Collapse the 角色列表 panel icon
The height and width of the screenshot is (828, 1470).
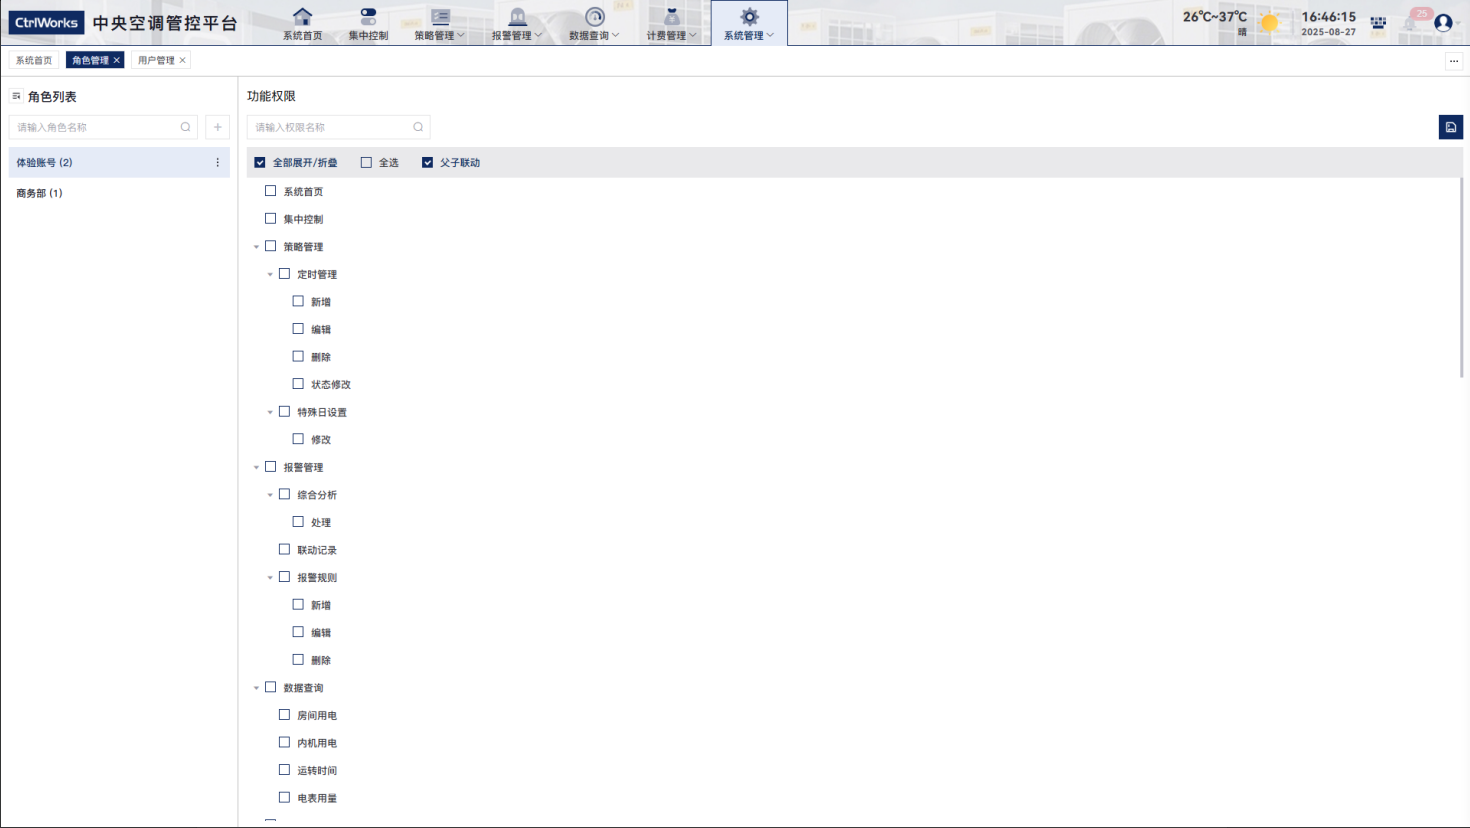16,96
